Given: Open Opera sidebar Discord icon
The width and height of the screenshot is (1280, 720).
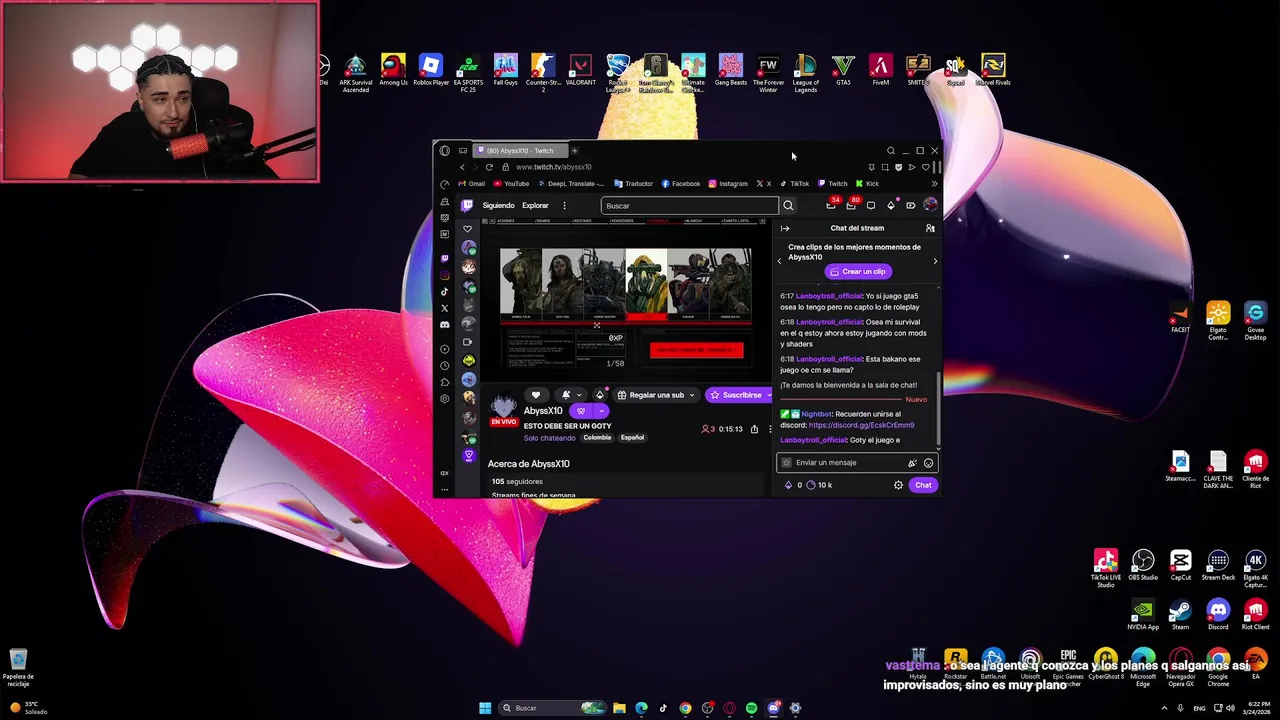Looking at the screenshot, I should click(x=444, y=324).
